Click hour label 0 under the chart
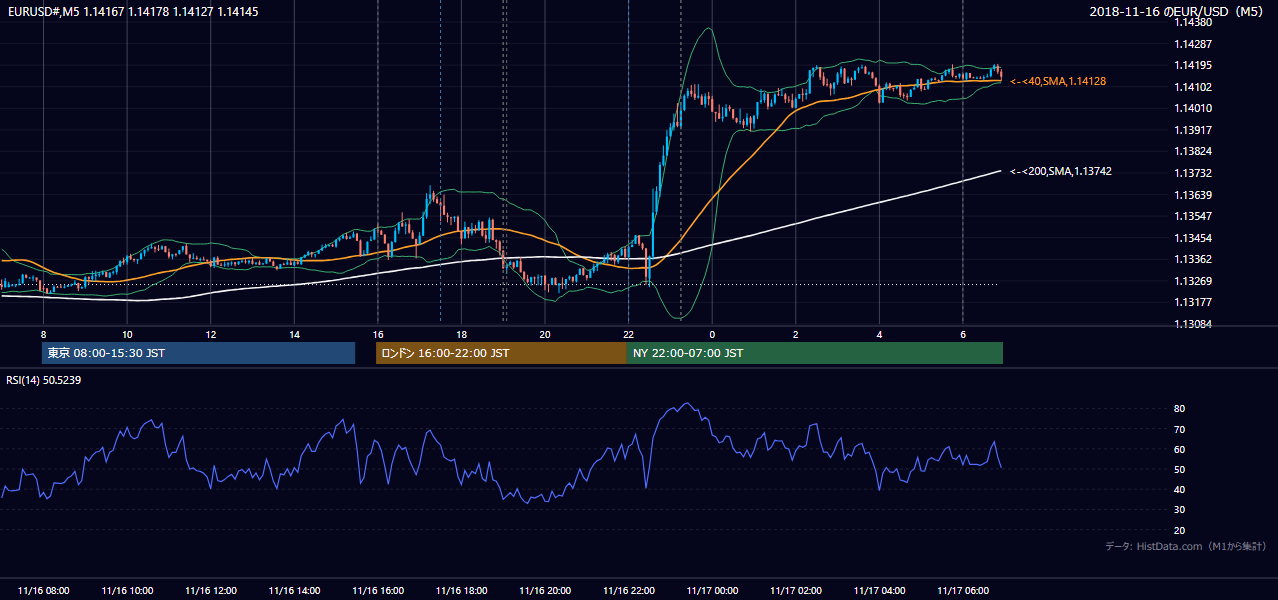The height and width of the screenshot is (600, 1278). click(x=712, y=334)
